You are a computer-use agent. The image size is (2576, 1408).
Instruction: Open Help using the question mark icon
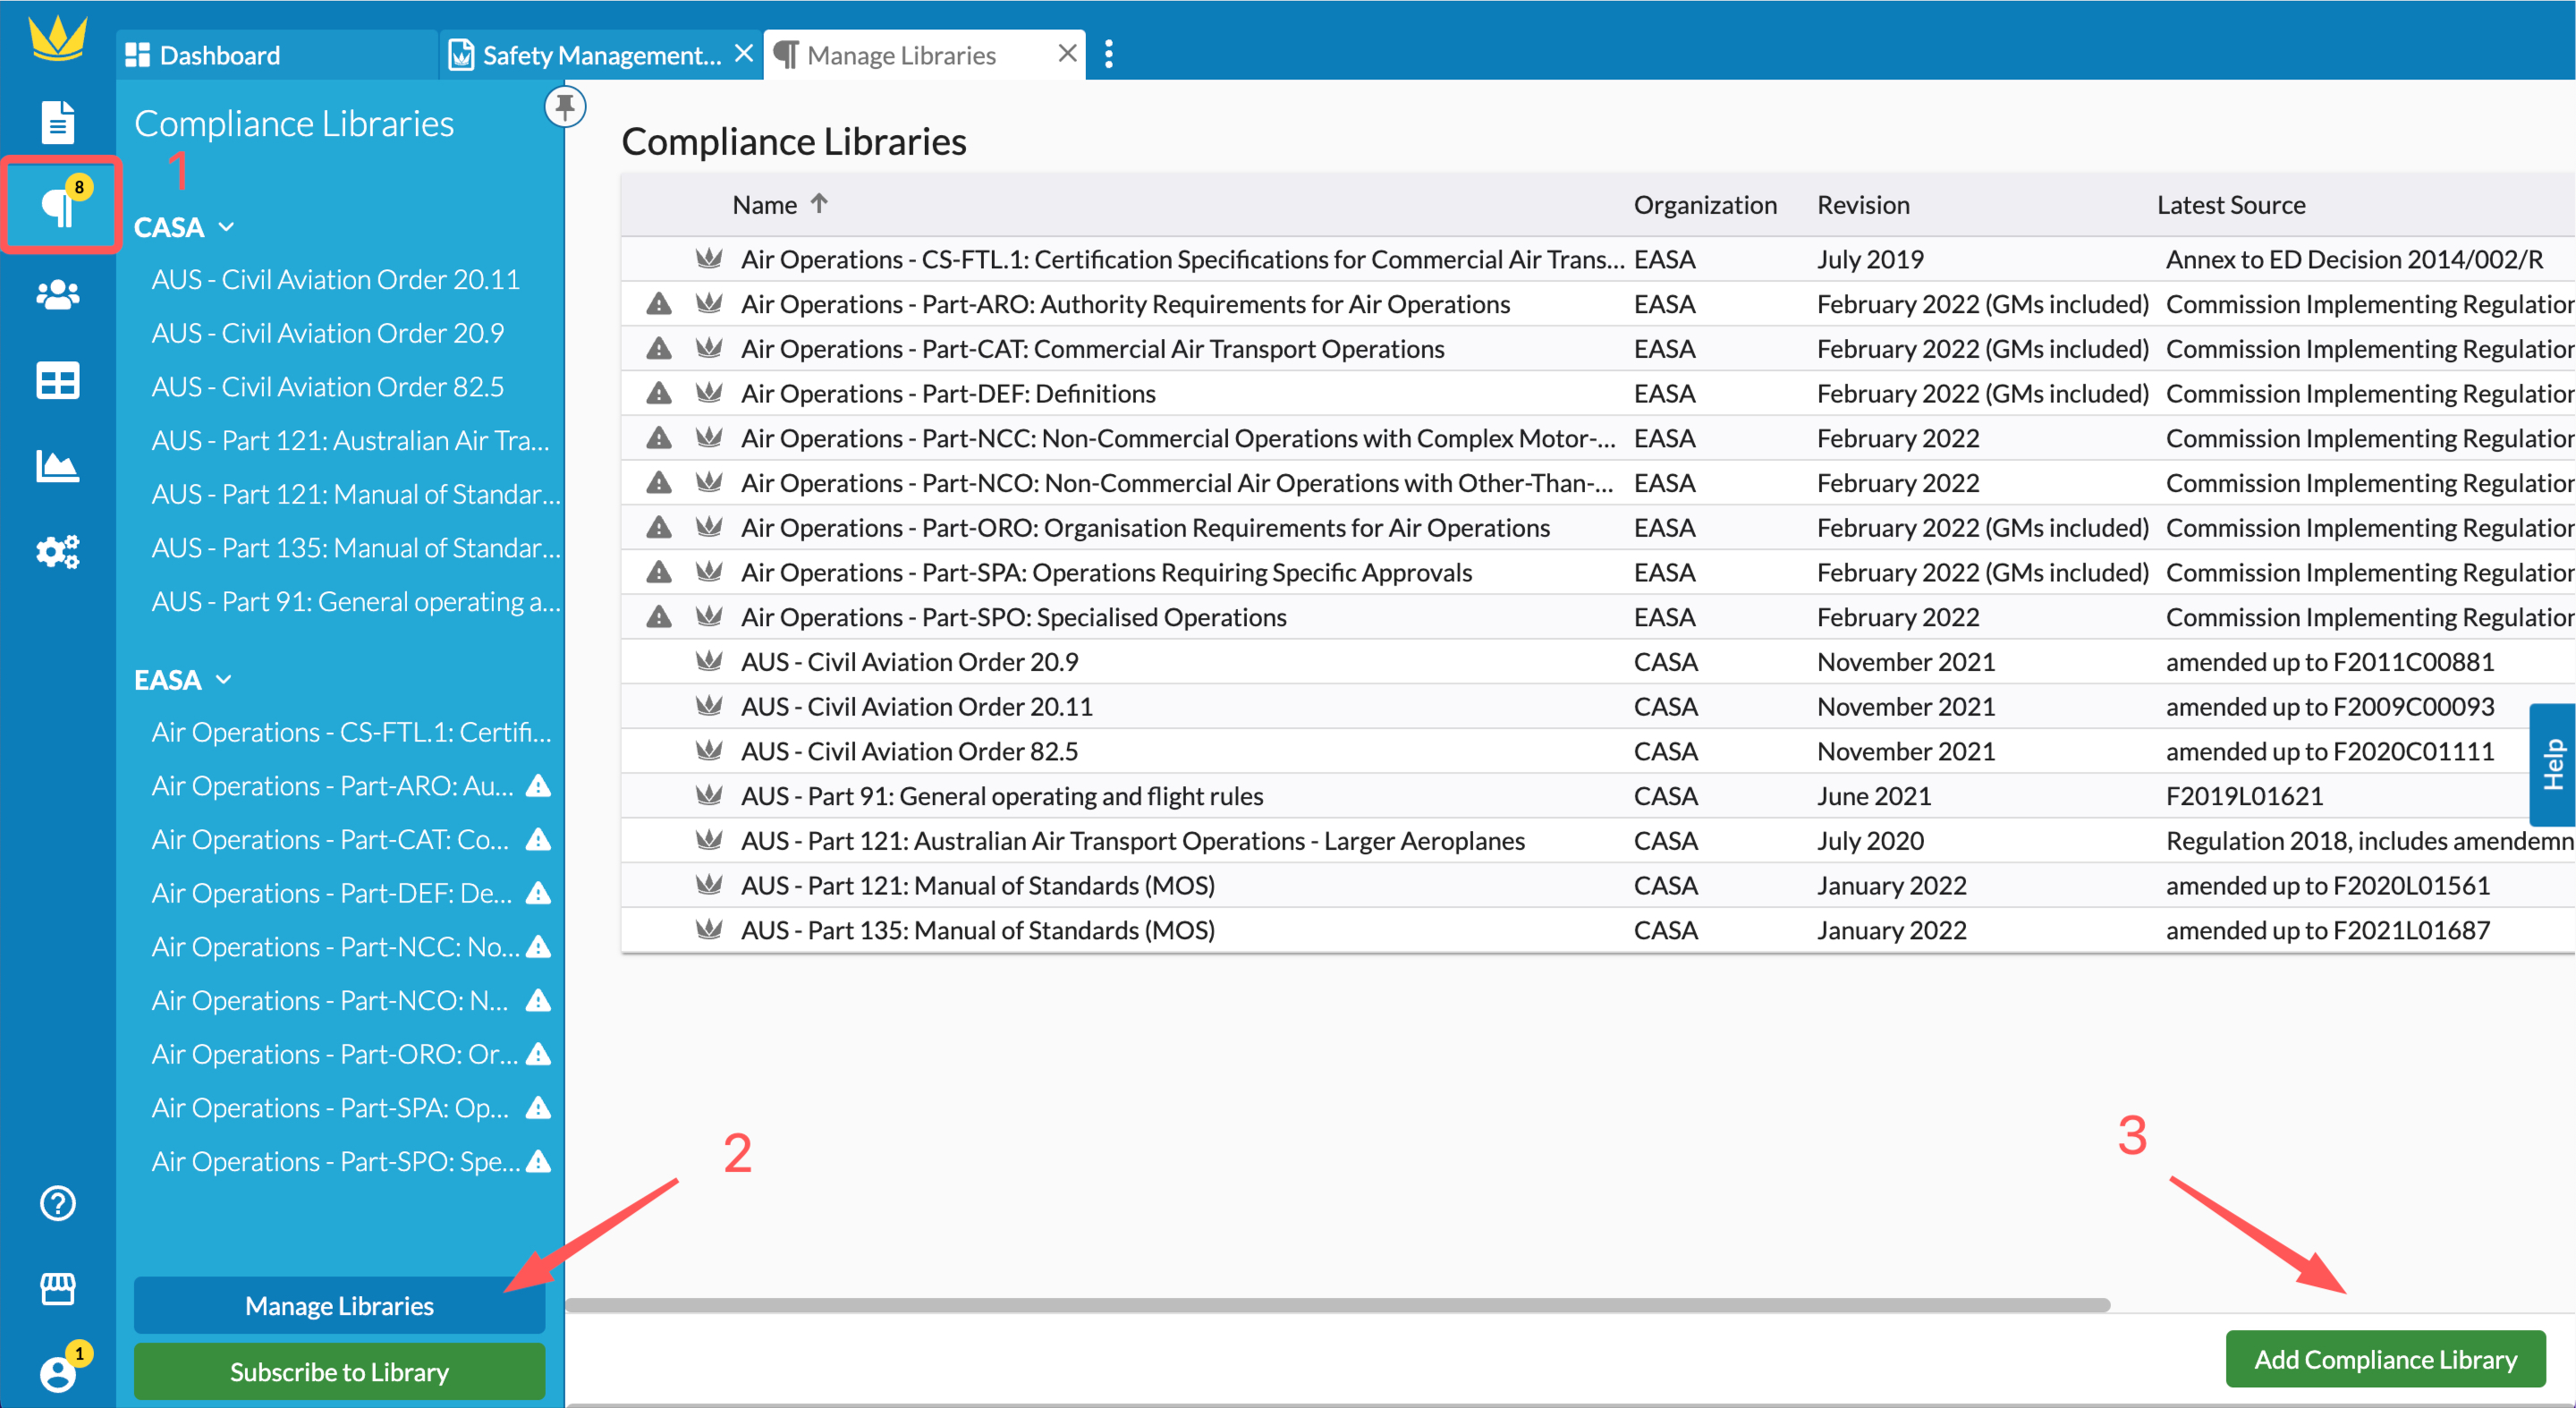59,1203
